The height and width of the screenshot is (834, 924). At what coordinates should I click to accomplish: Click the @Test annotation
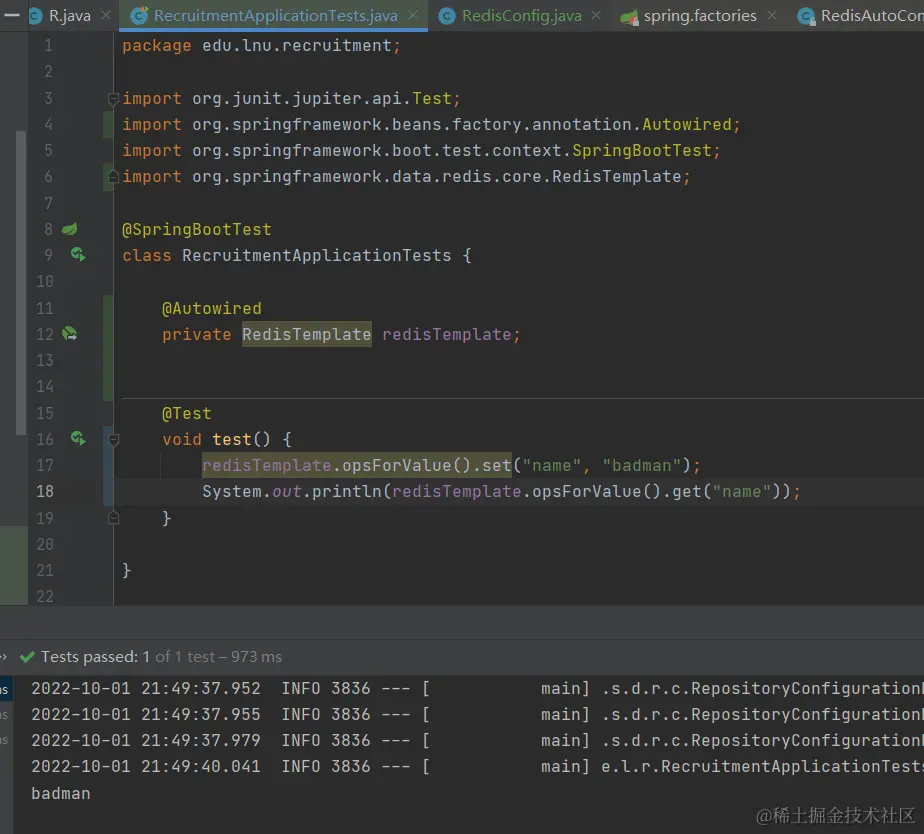186,413
